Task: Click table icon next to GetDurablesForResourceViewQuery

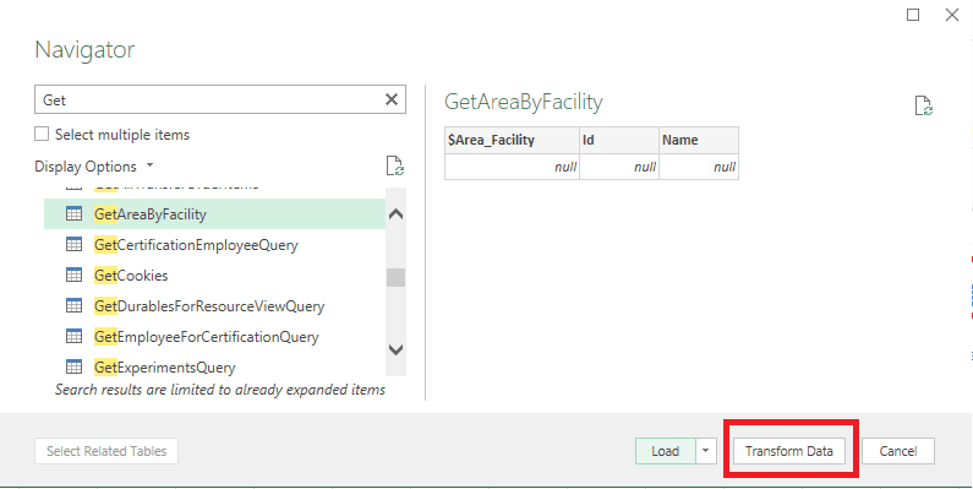Action: (x=74, y=306)
